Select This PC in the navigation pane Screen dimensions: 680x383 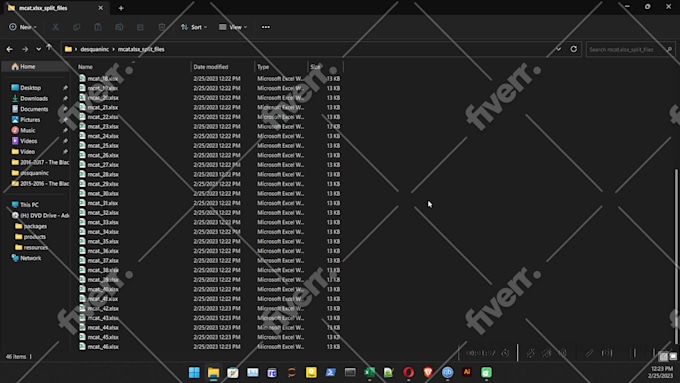pos(29,205)
